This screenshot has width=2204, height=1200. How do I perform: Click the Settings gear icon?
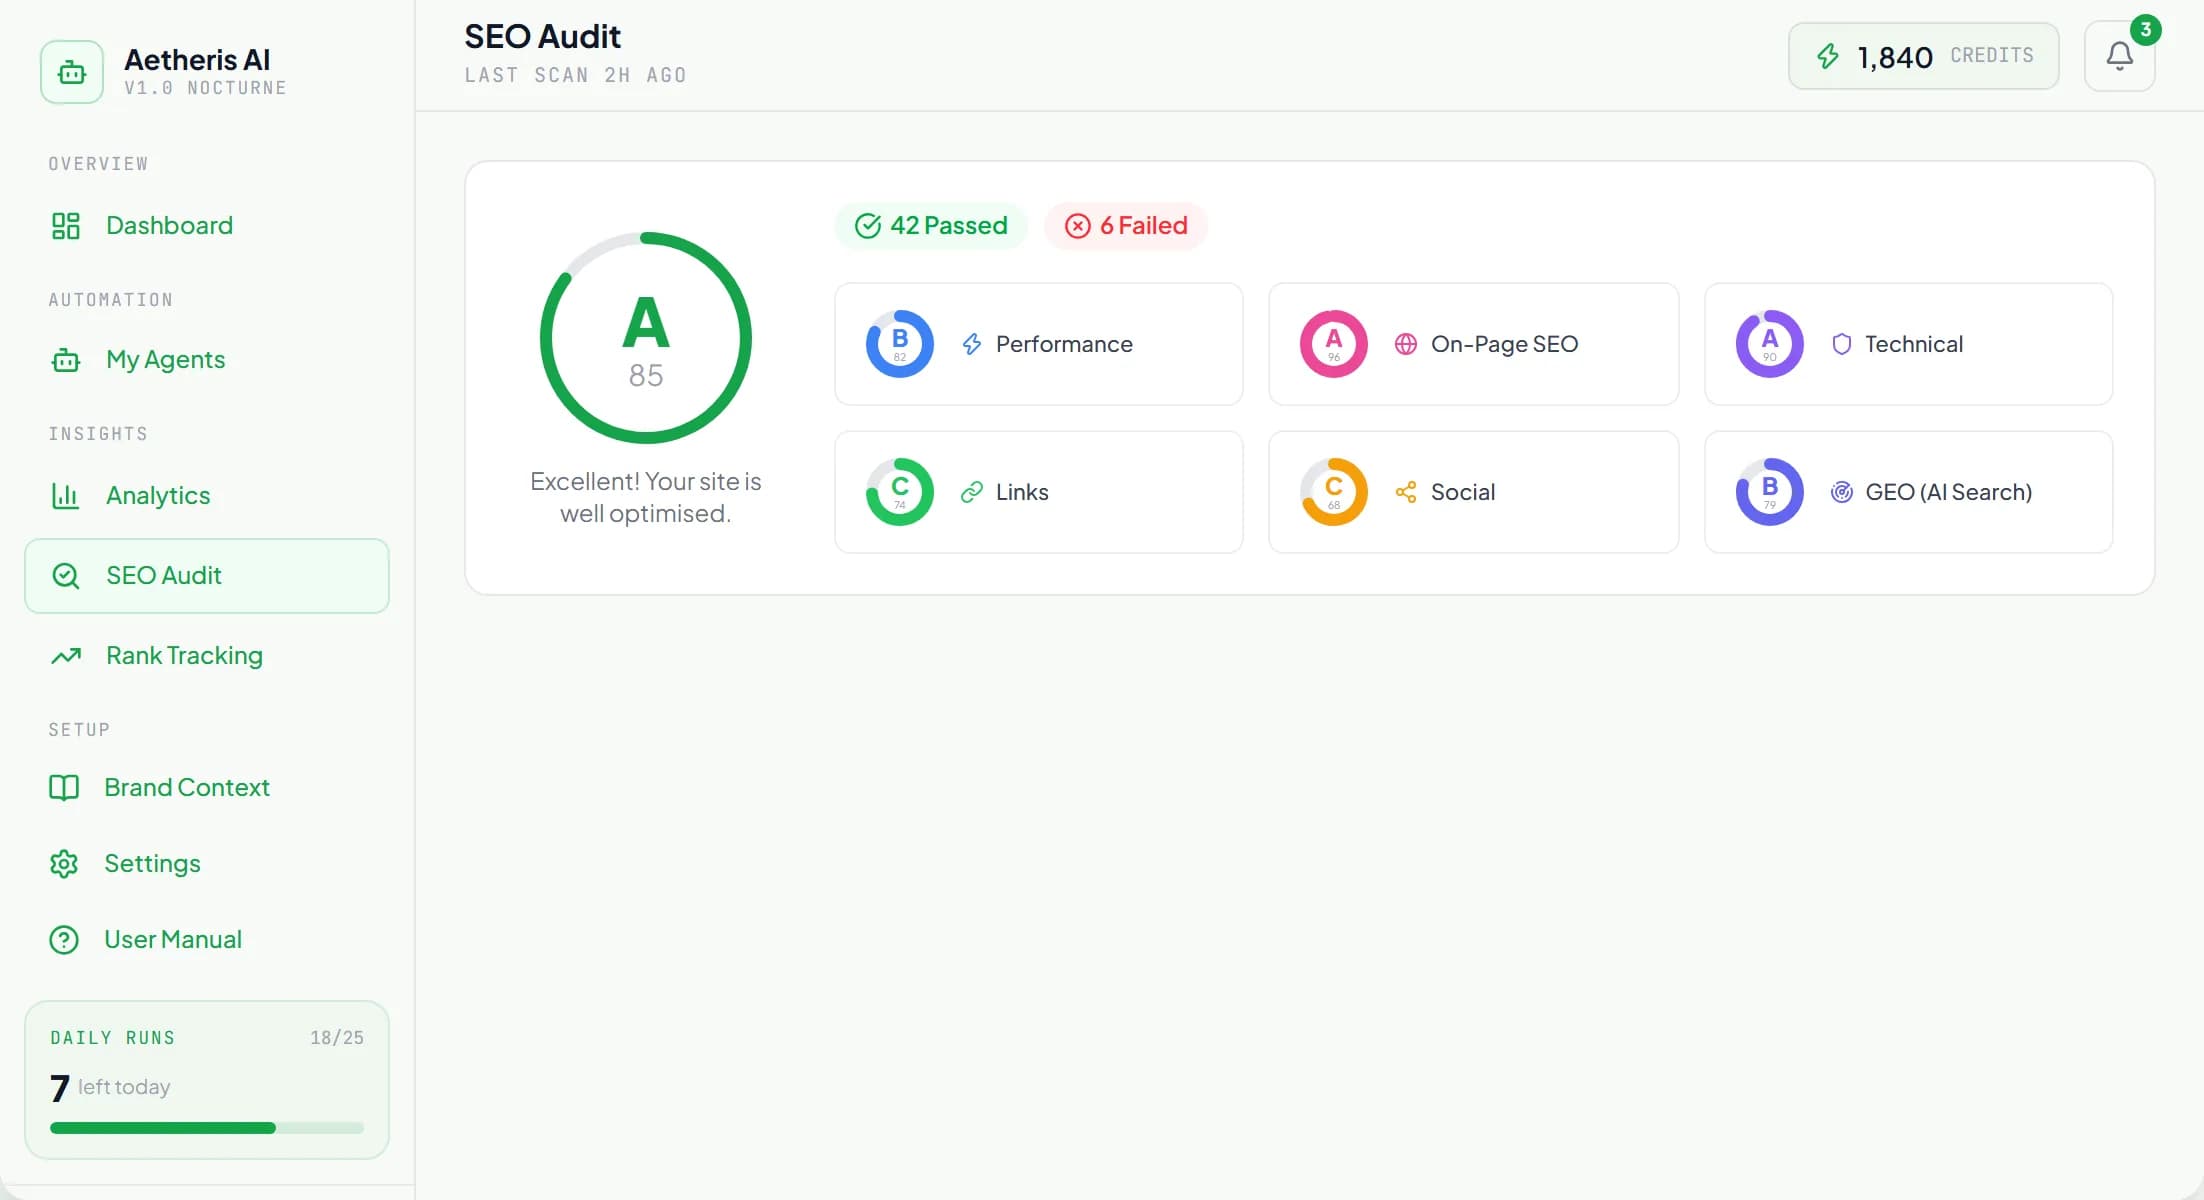pos(64,864)
